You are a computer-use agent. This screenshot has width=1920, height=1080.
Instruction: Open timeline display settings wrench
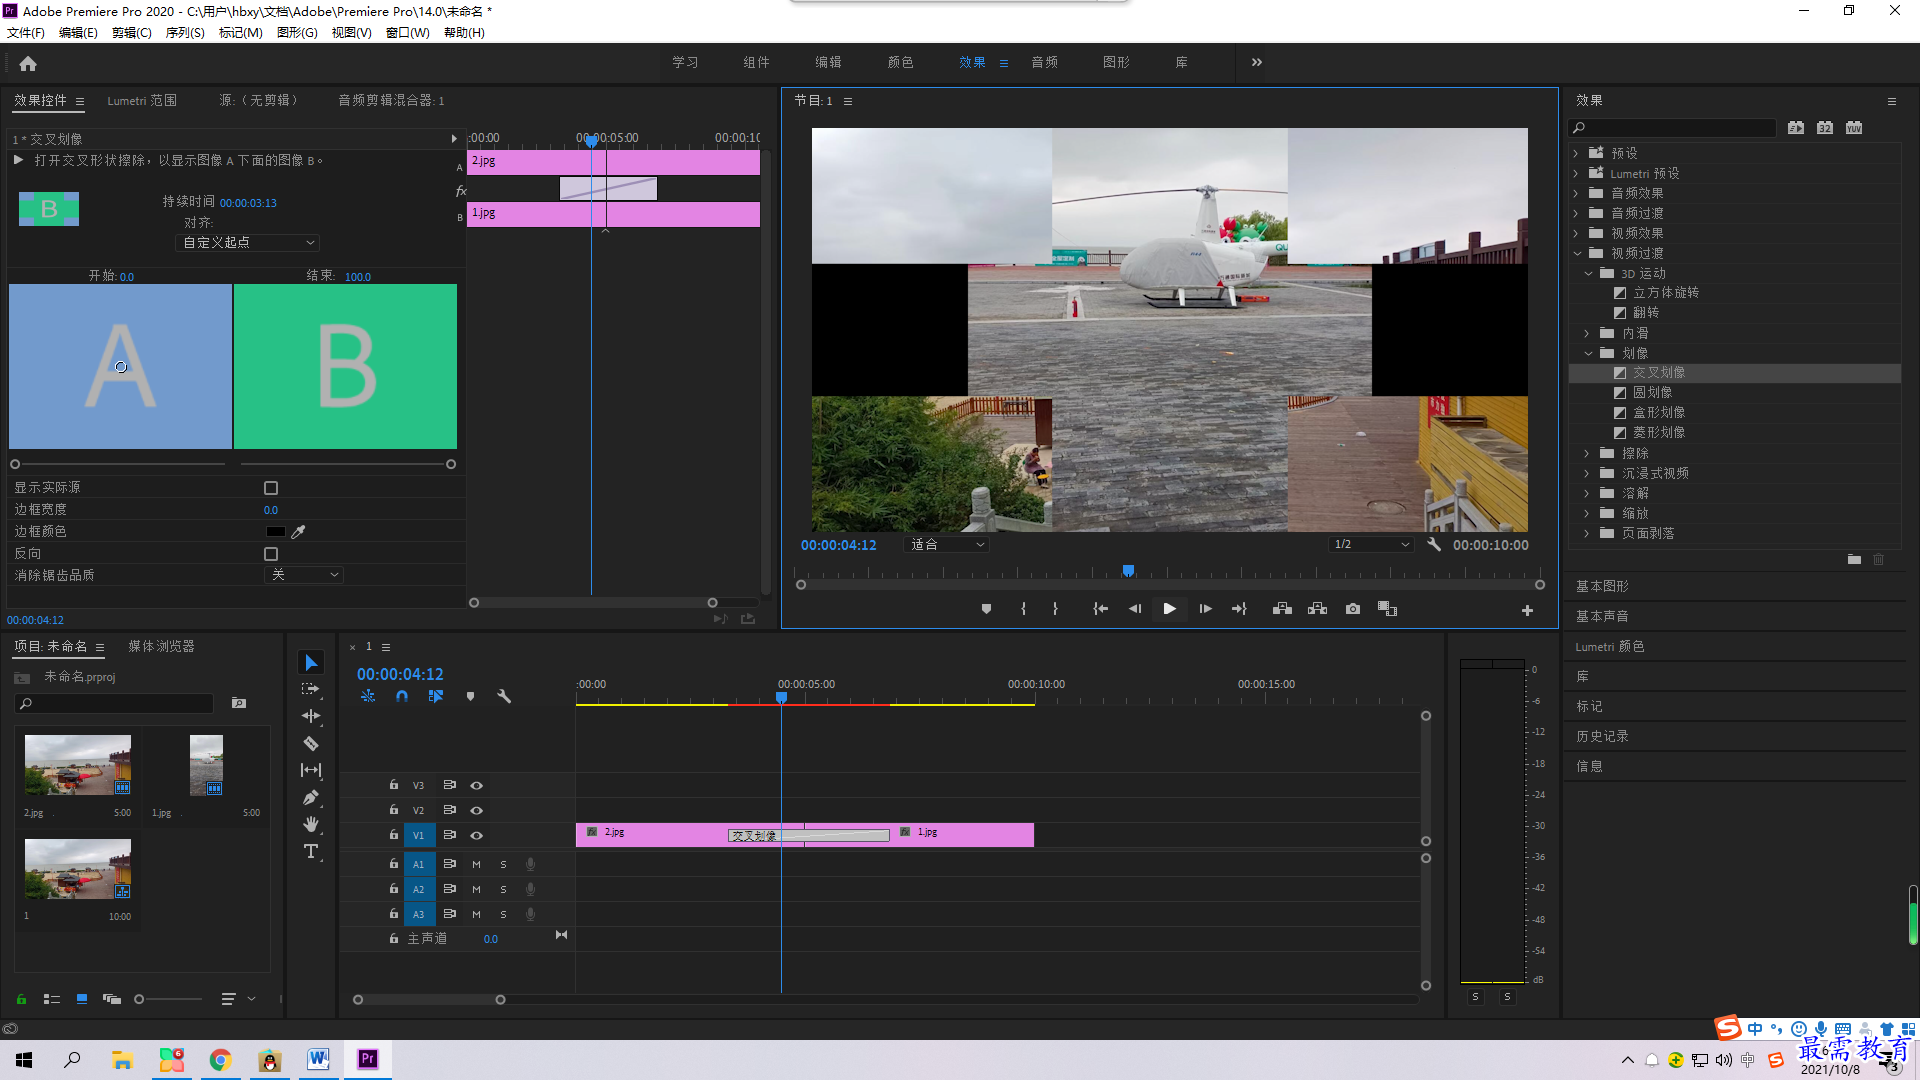(504, 696)
